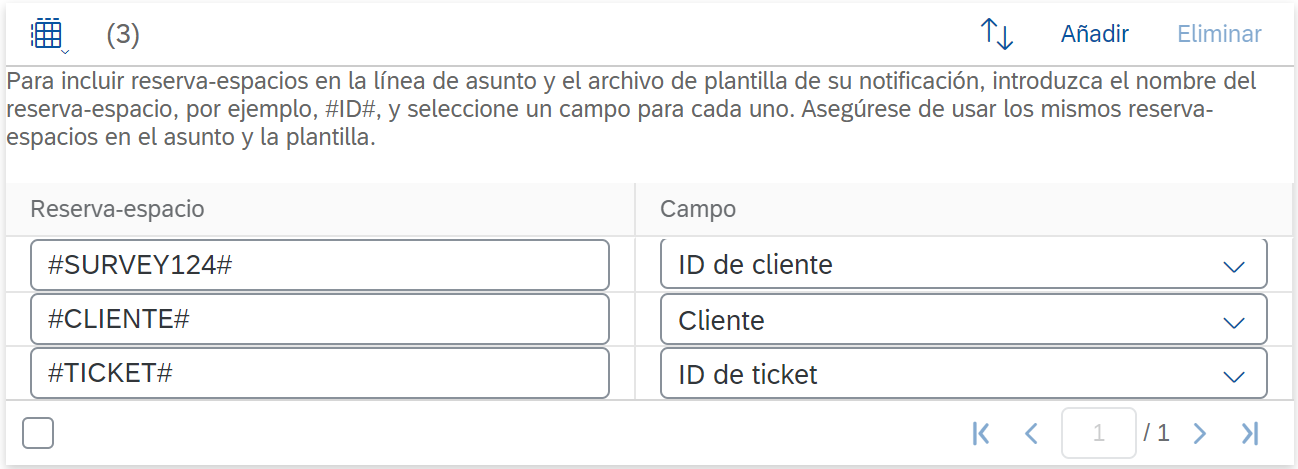The width and height of the screenshot is (1298, 469).
Task: Go to previous page arrow
Action: click(1032, 433)
